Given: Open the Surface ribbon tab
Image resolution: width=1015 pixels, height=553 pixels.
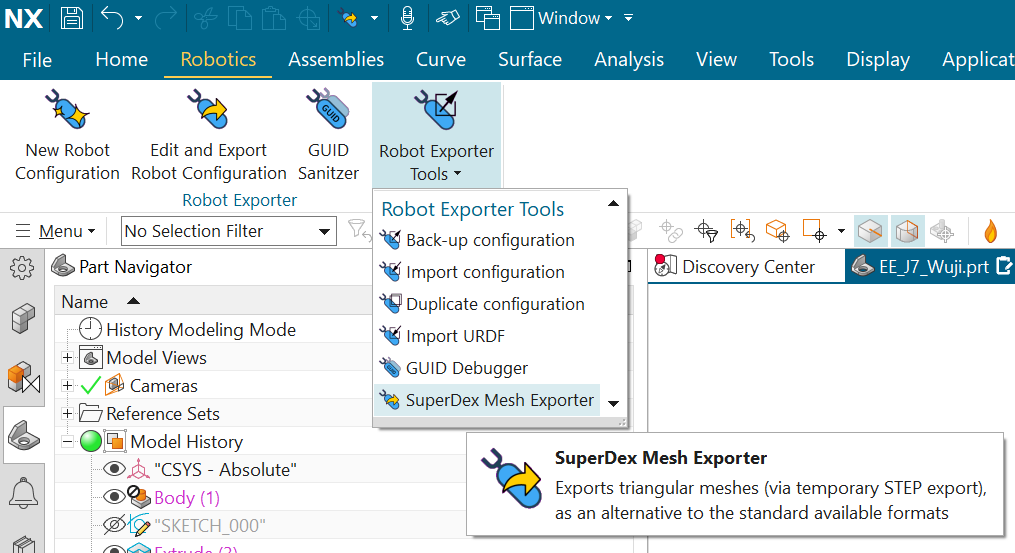Looking at the screenshot, I should [x=530, y=60].
